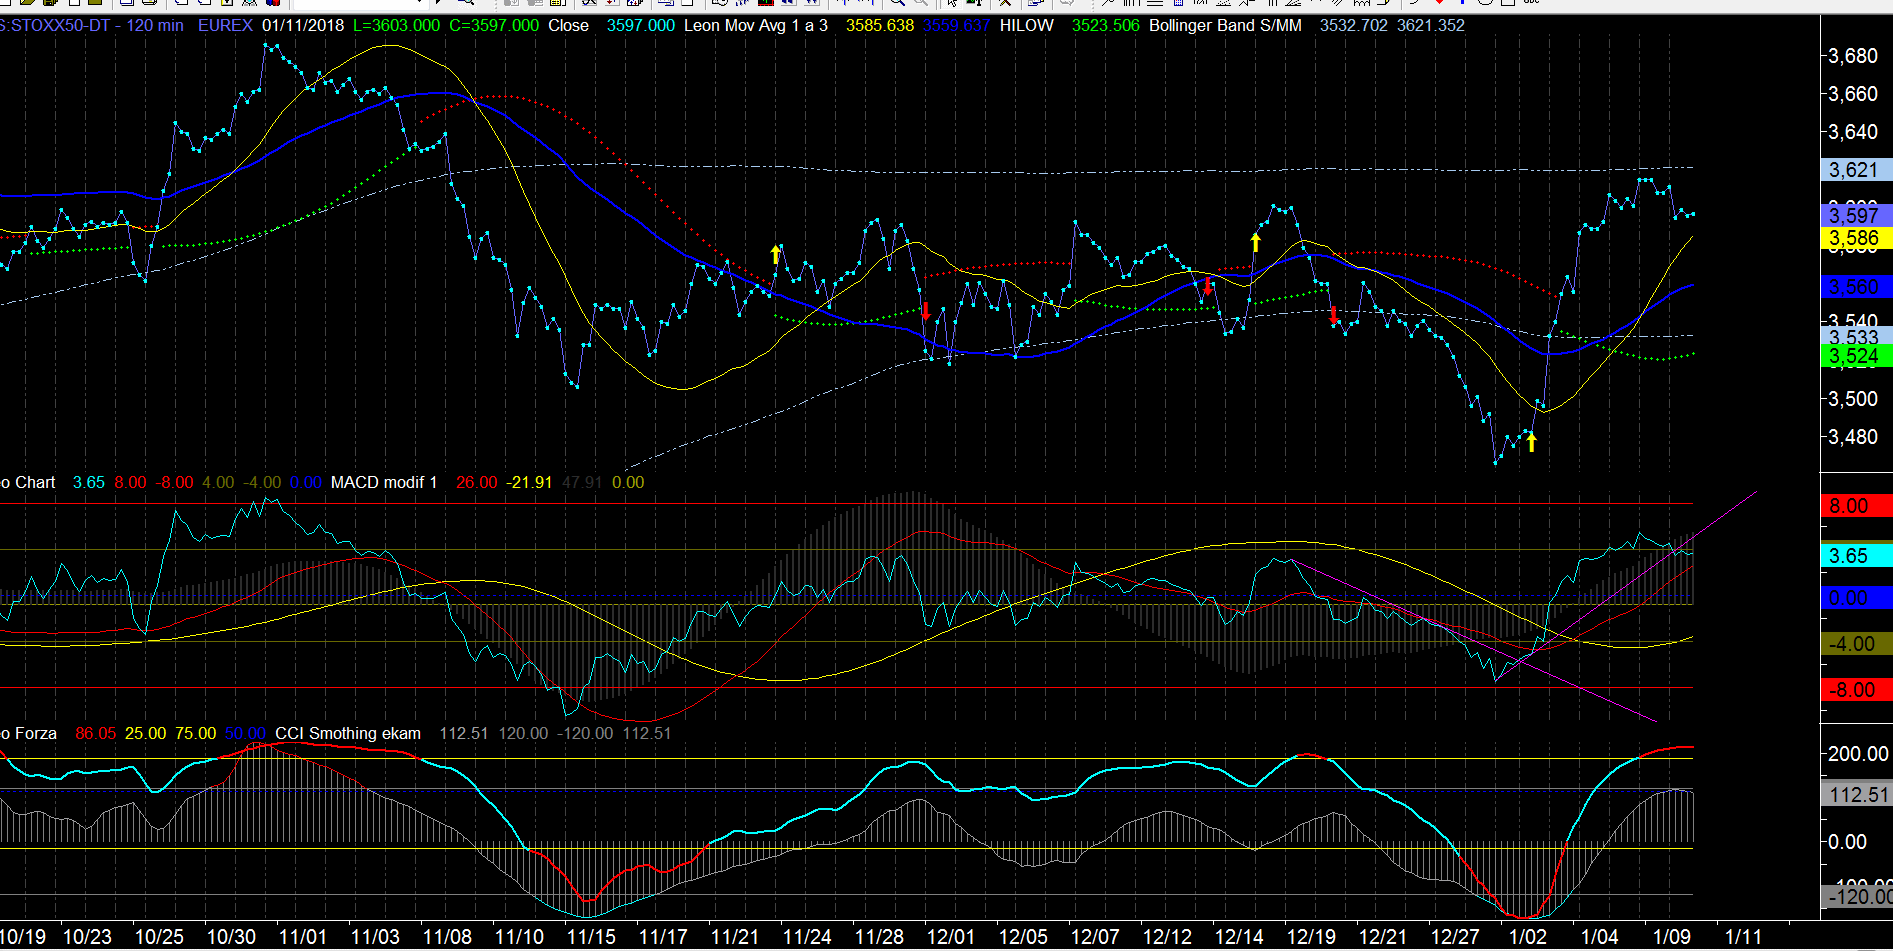Click the 12/14 date on time axis
The height and width of the screenshot is (951, 1893).
click(1239, 937)
